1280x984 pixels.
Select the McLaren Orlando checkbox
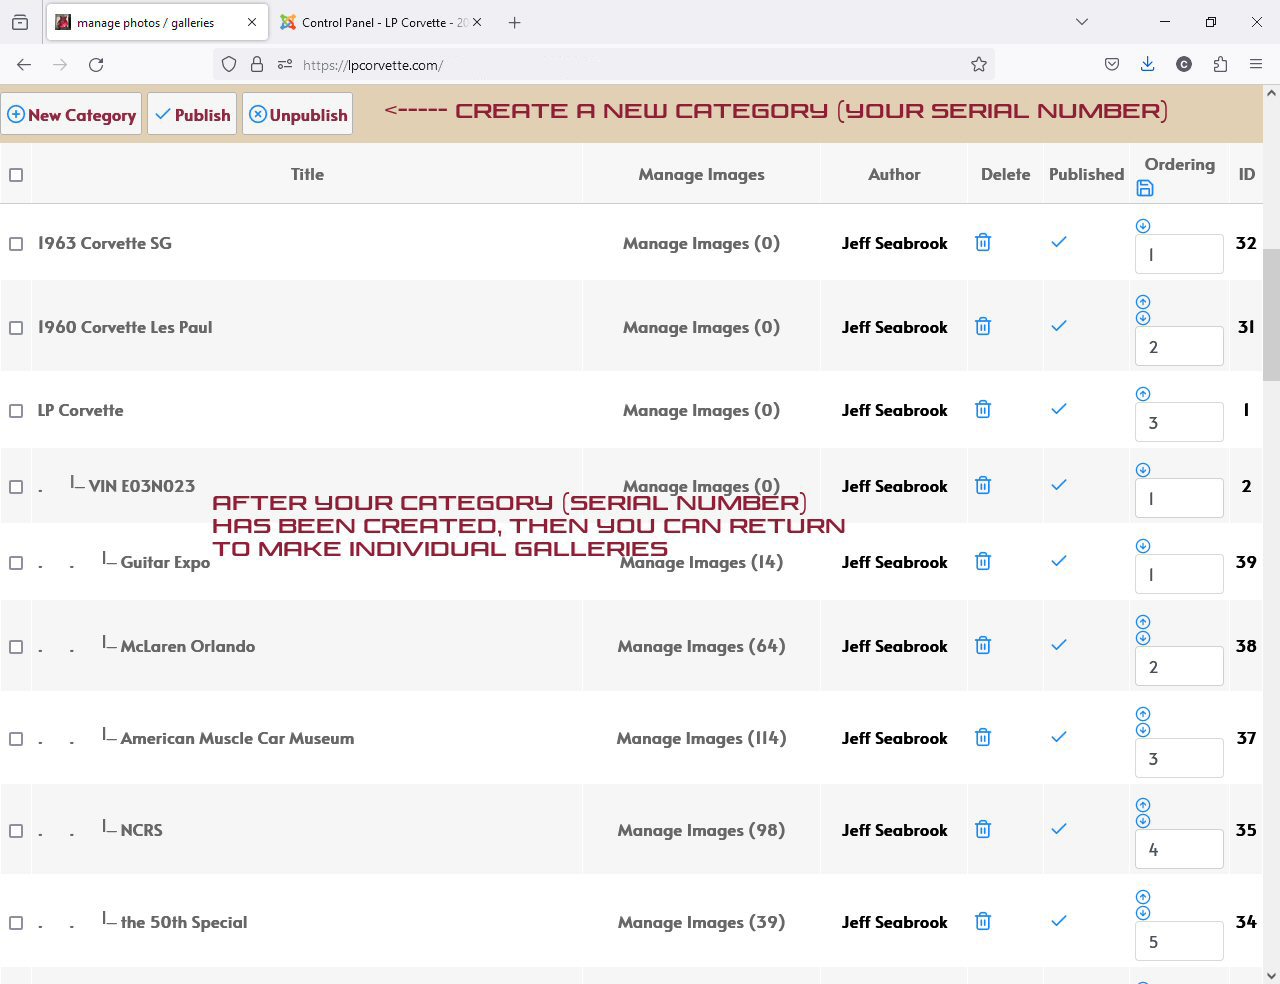16,647
